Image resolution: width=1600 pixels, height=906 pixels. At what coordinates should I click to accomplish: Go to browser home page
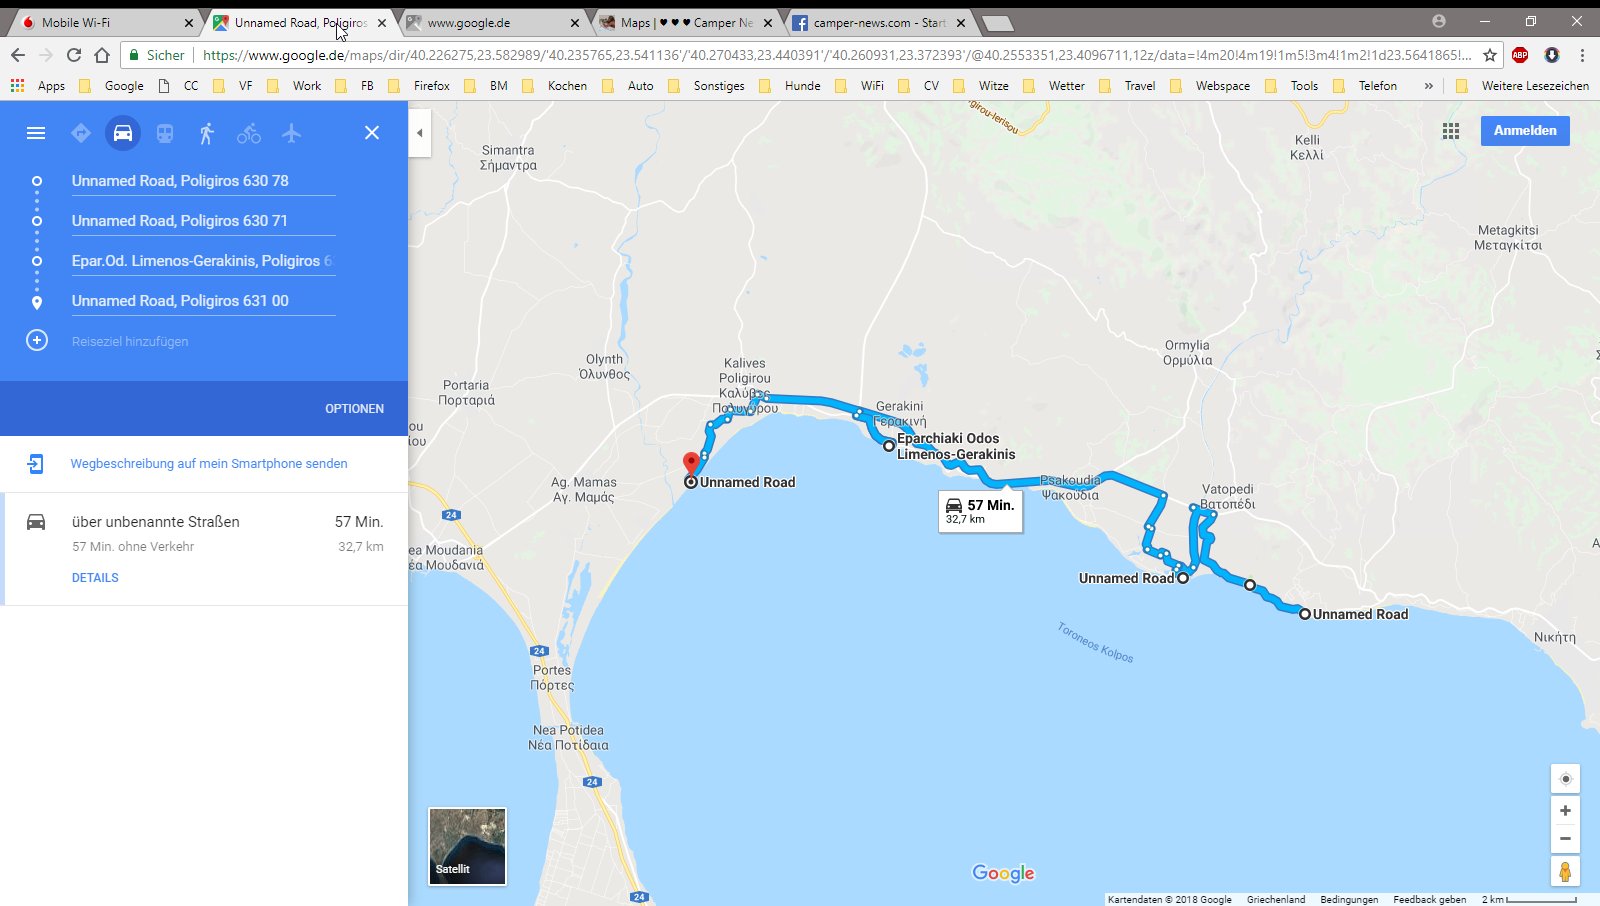[102, 55]
